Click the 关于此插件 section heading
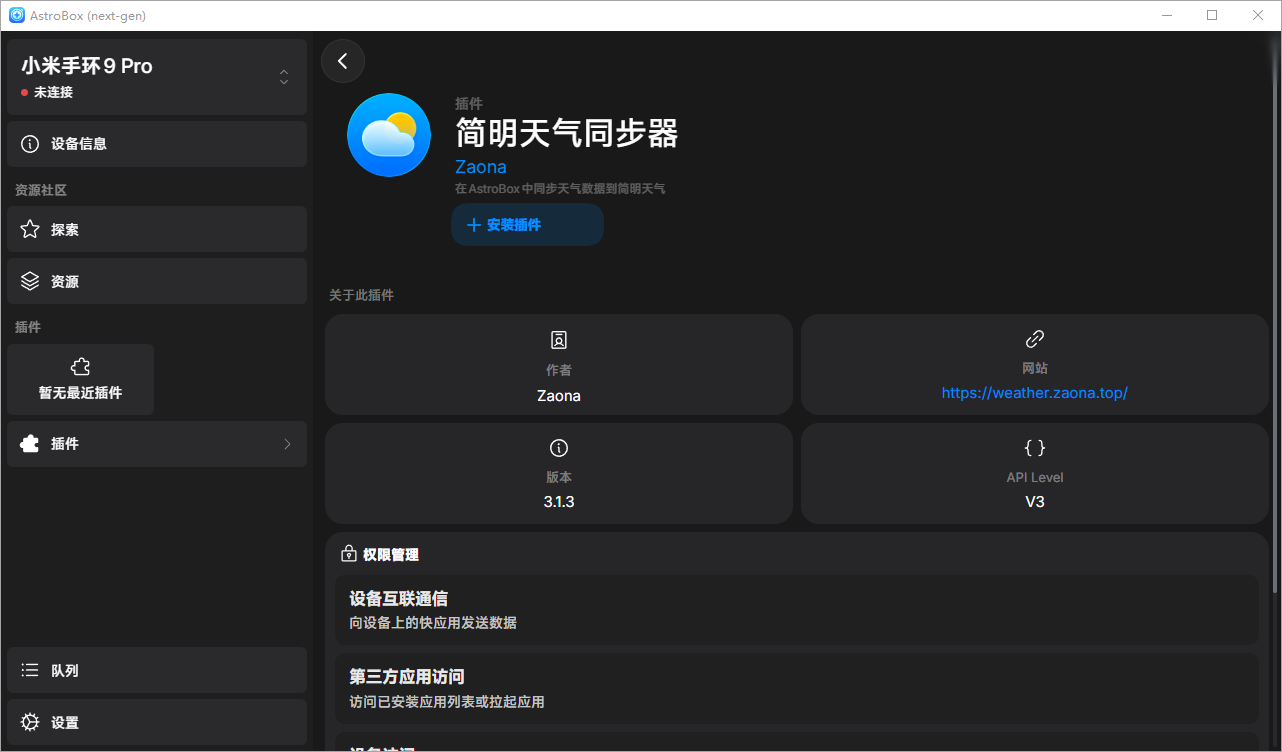 [362, 295]
